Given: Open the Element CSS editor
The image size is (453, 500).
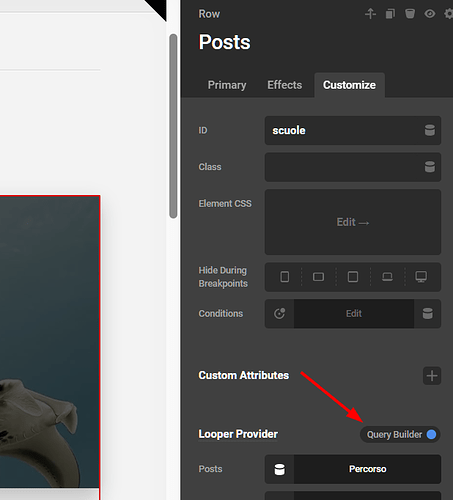Looking at the screenshot, I should [x=353, y=222].
